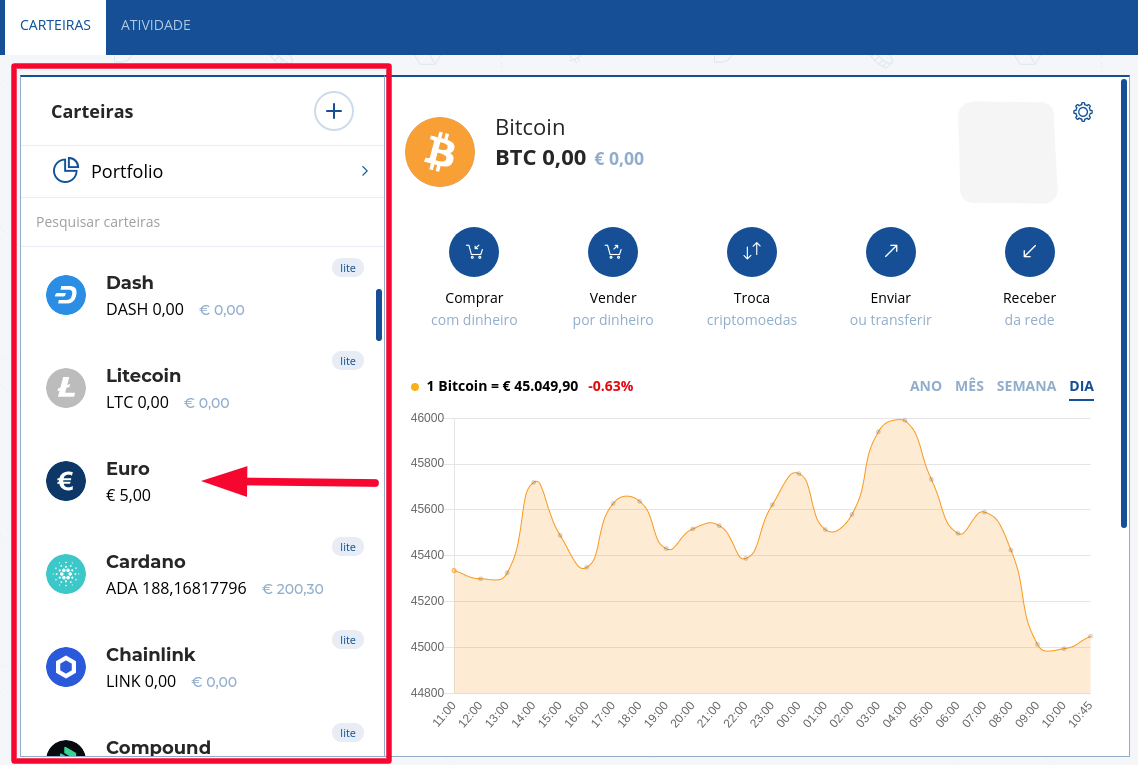
Task: Click the Comprar com dinheiro label
Action: point(474,309)
